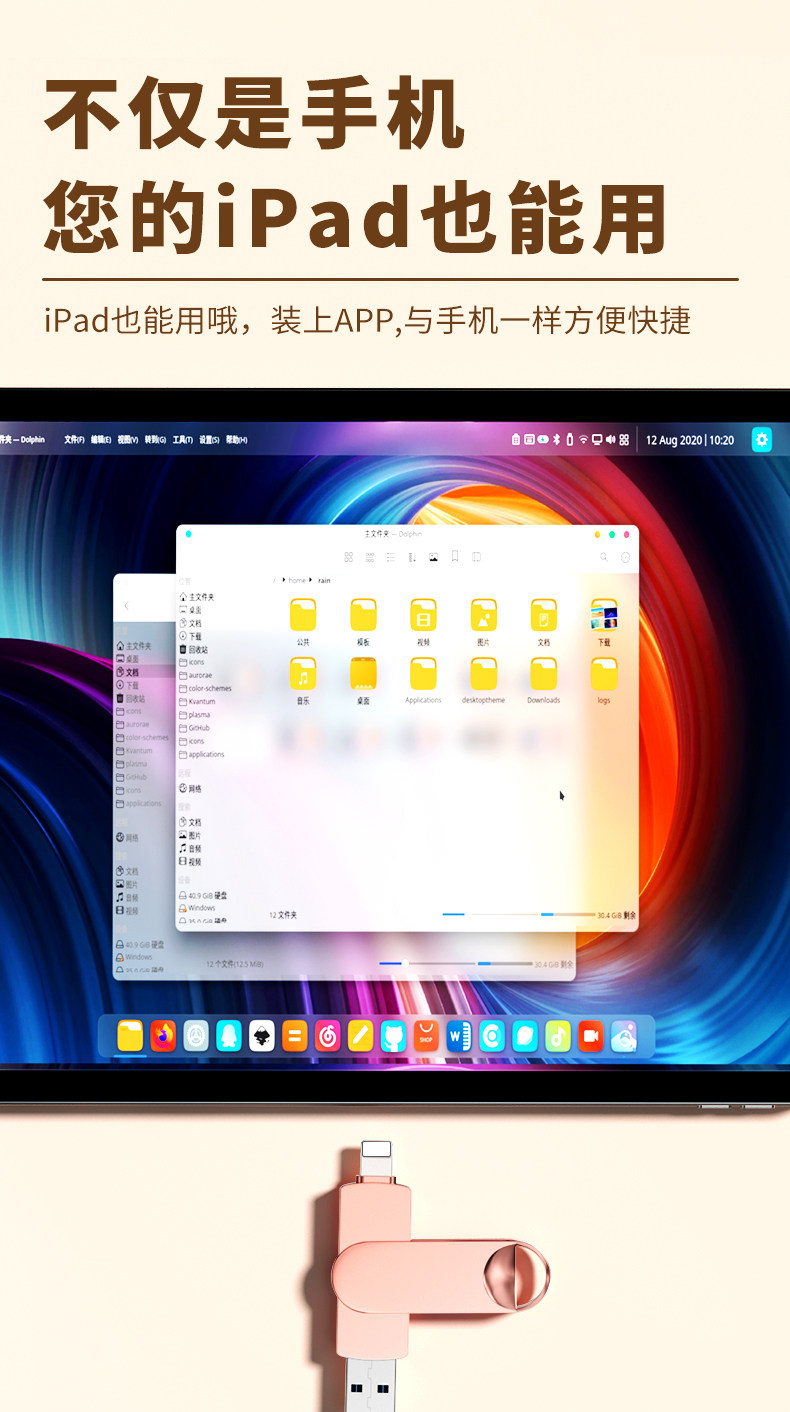790x1412 pixels.
Task: Switch Dolphin to details view mode
Action: [x=391, y=557]
